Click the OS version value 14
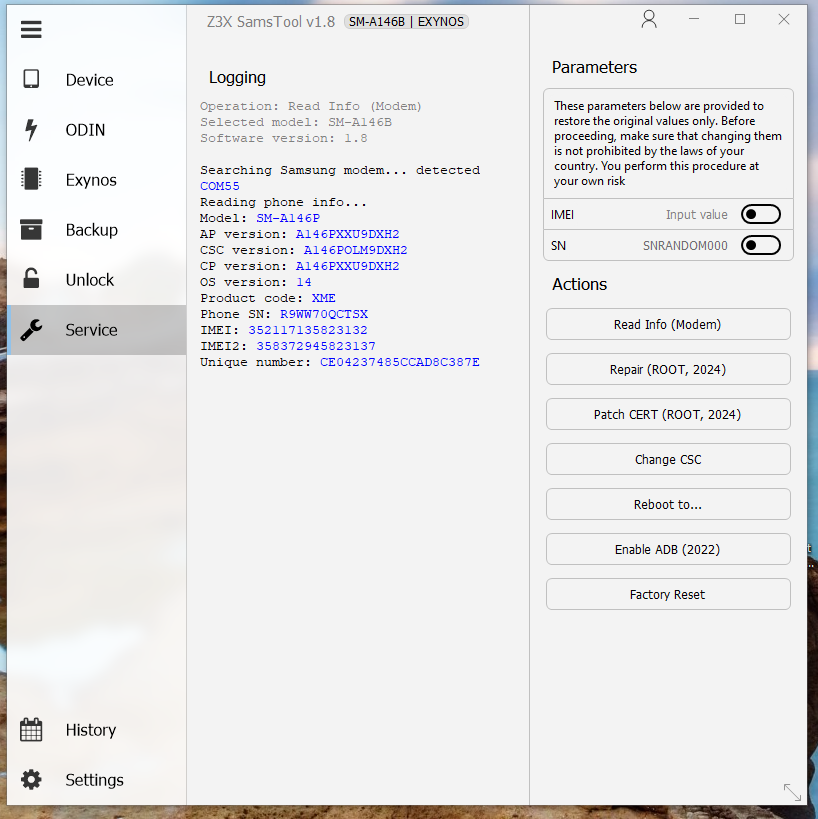The height and width of the screenshot is (819, 818). tap(303, 282)
